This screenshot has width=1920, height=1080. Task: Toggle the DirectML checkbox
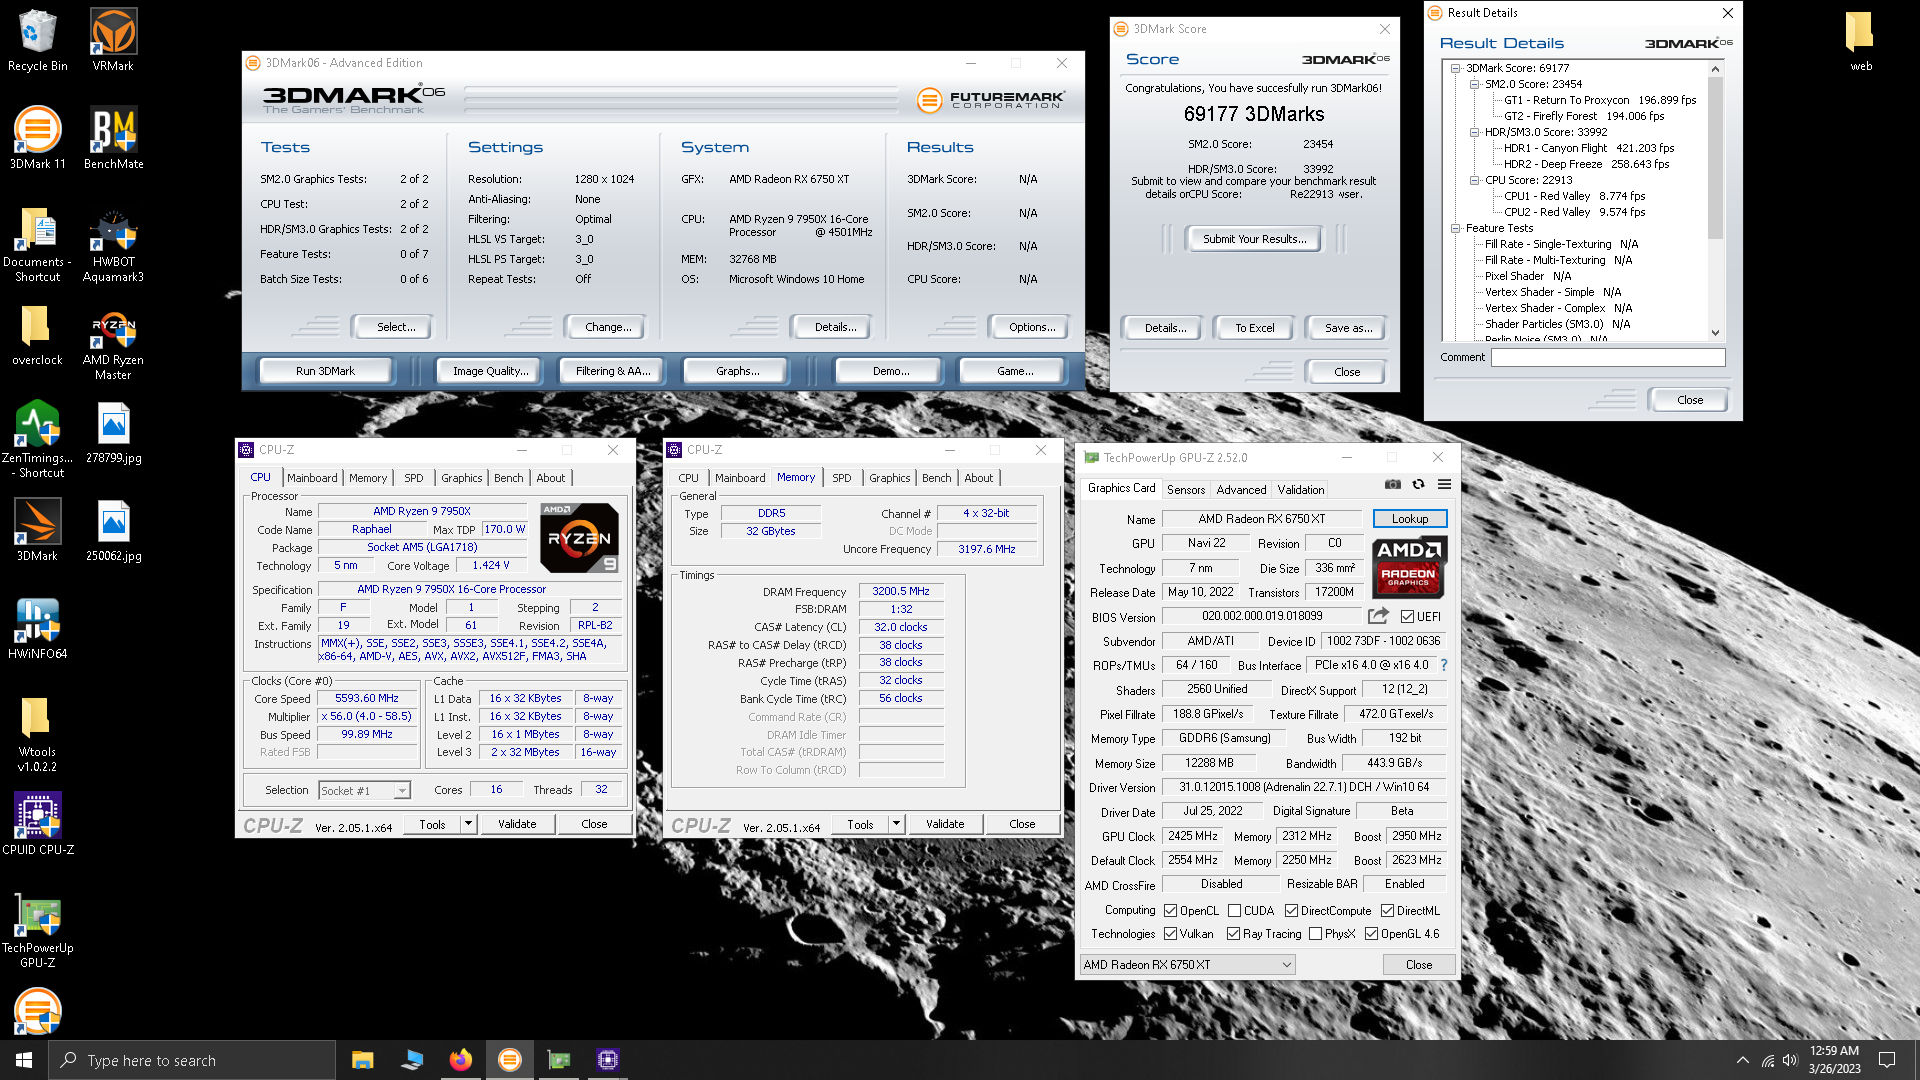tap(1388, 911)
